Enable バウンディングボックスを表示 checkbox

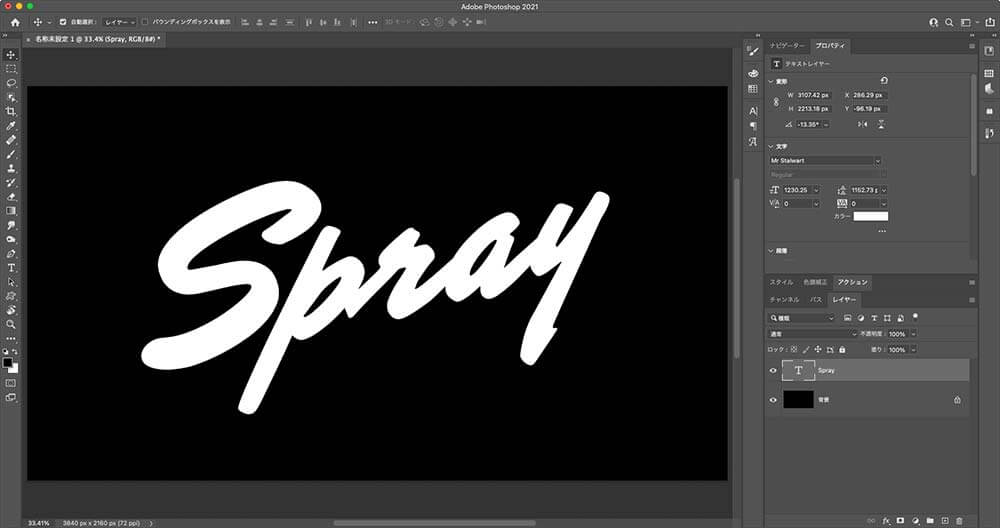pyautogui.click(x=145, y=22)
